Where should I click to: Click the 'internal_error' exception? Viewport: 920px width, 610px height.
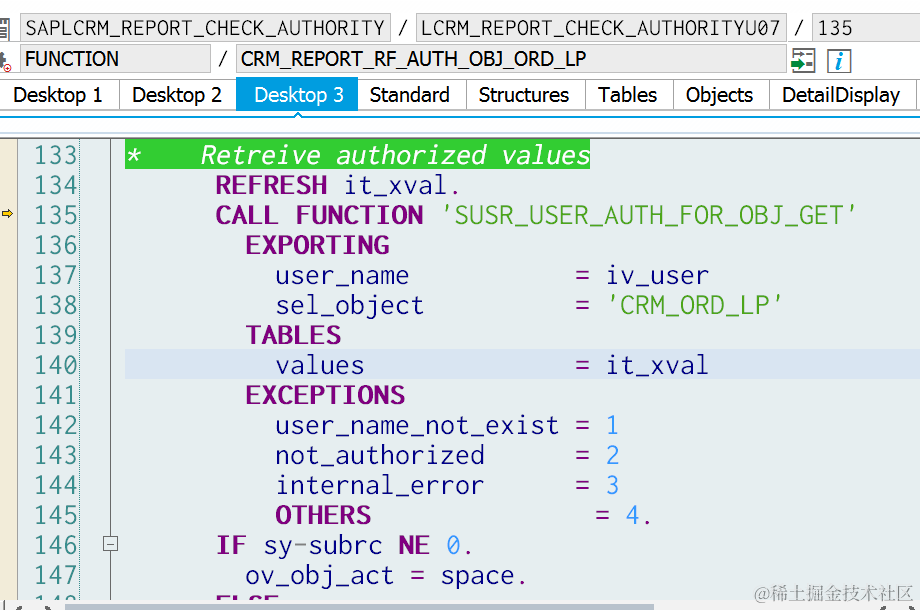380,485
